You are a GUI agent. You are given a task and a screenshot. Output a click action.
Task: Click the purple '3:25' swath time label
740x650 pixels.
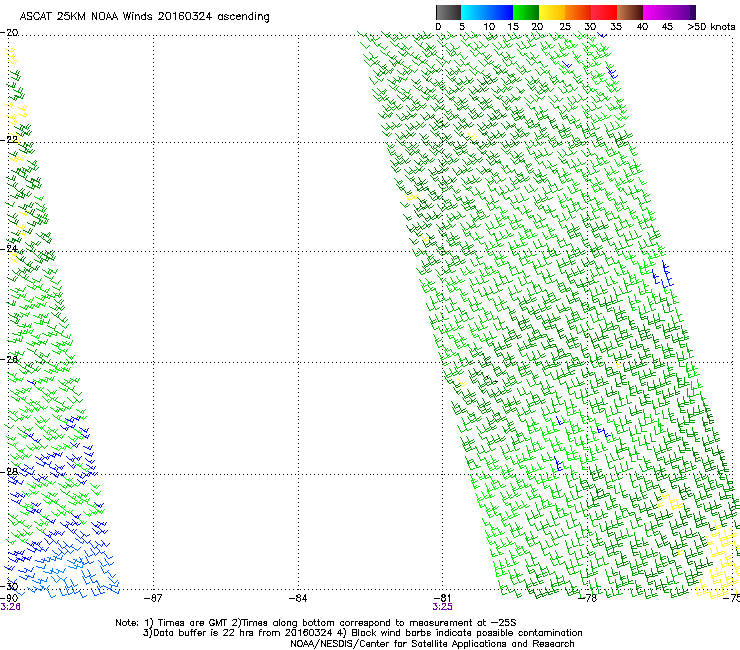(443, 607)
